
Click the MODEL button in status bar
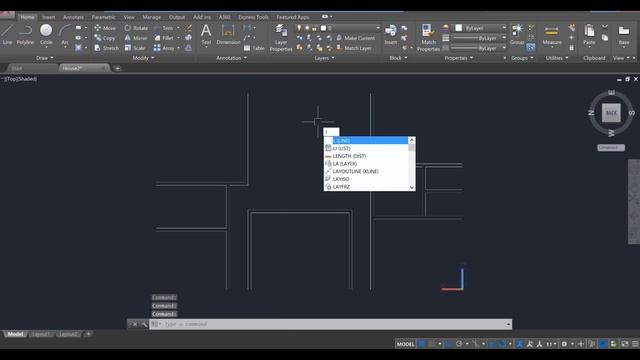405,344
